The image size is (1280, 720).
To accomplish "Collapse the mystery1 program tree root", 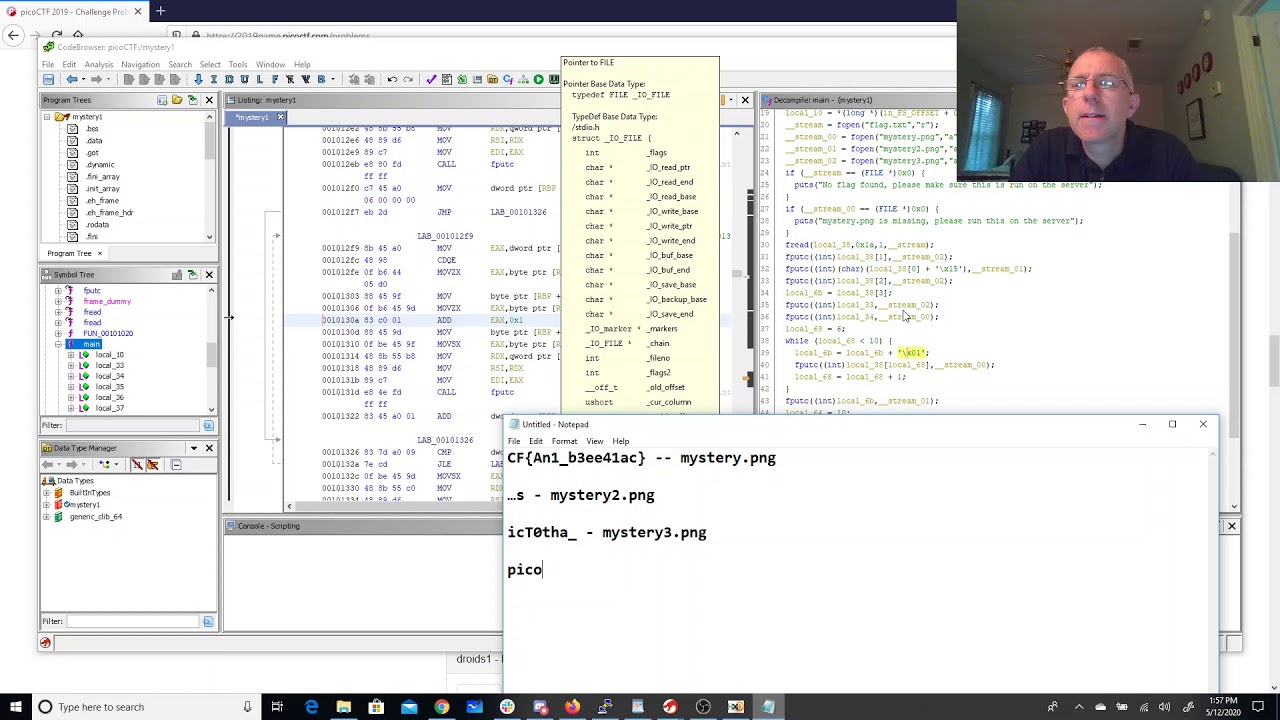I will tap(47, 117).
